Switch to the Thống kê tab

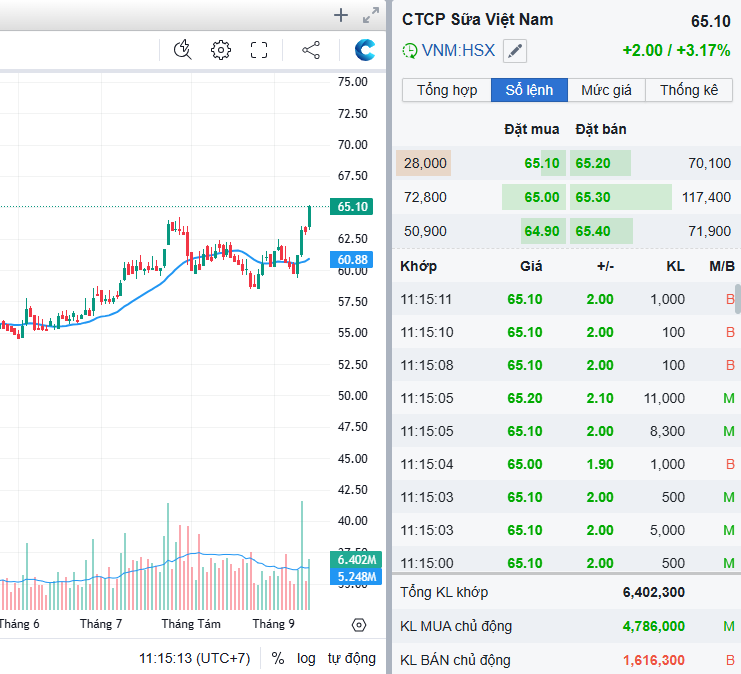[x=689, y=90]
